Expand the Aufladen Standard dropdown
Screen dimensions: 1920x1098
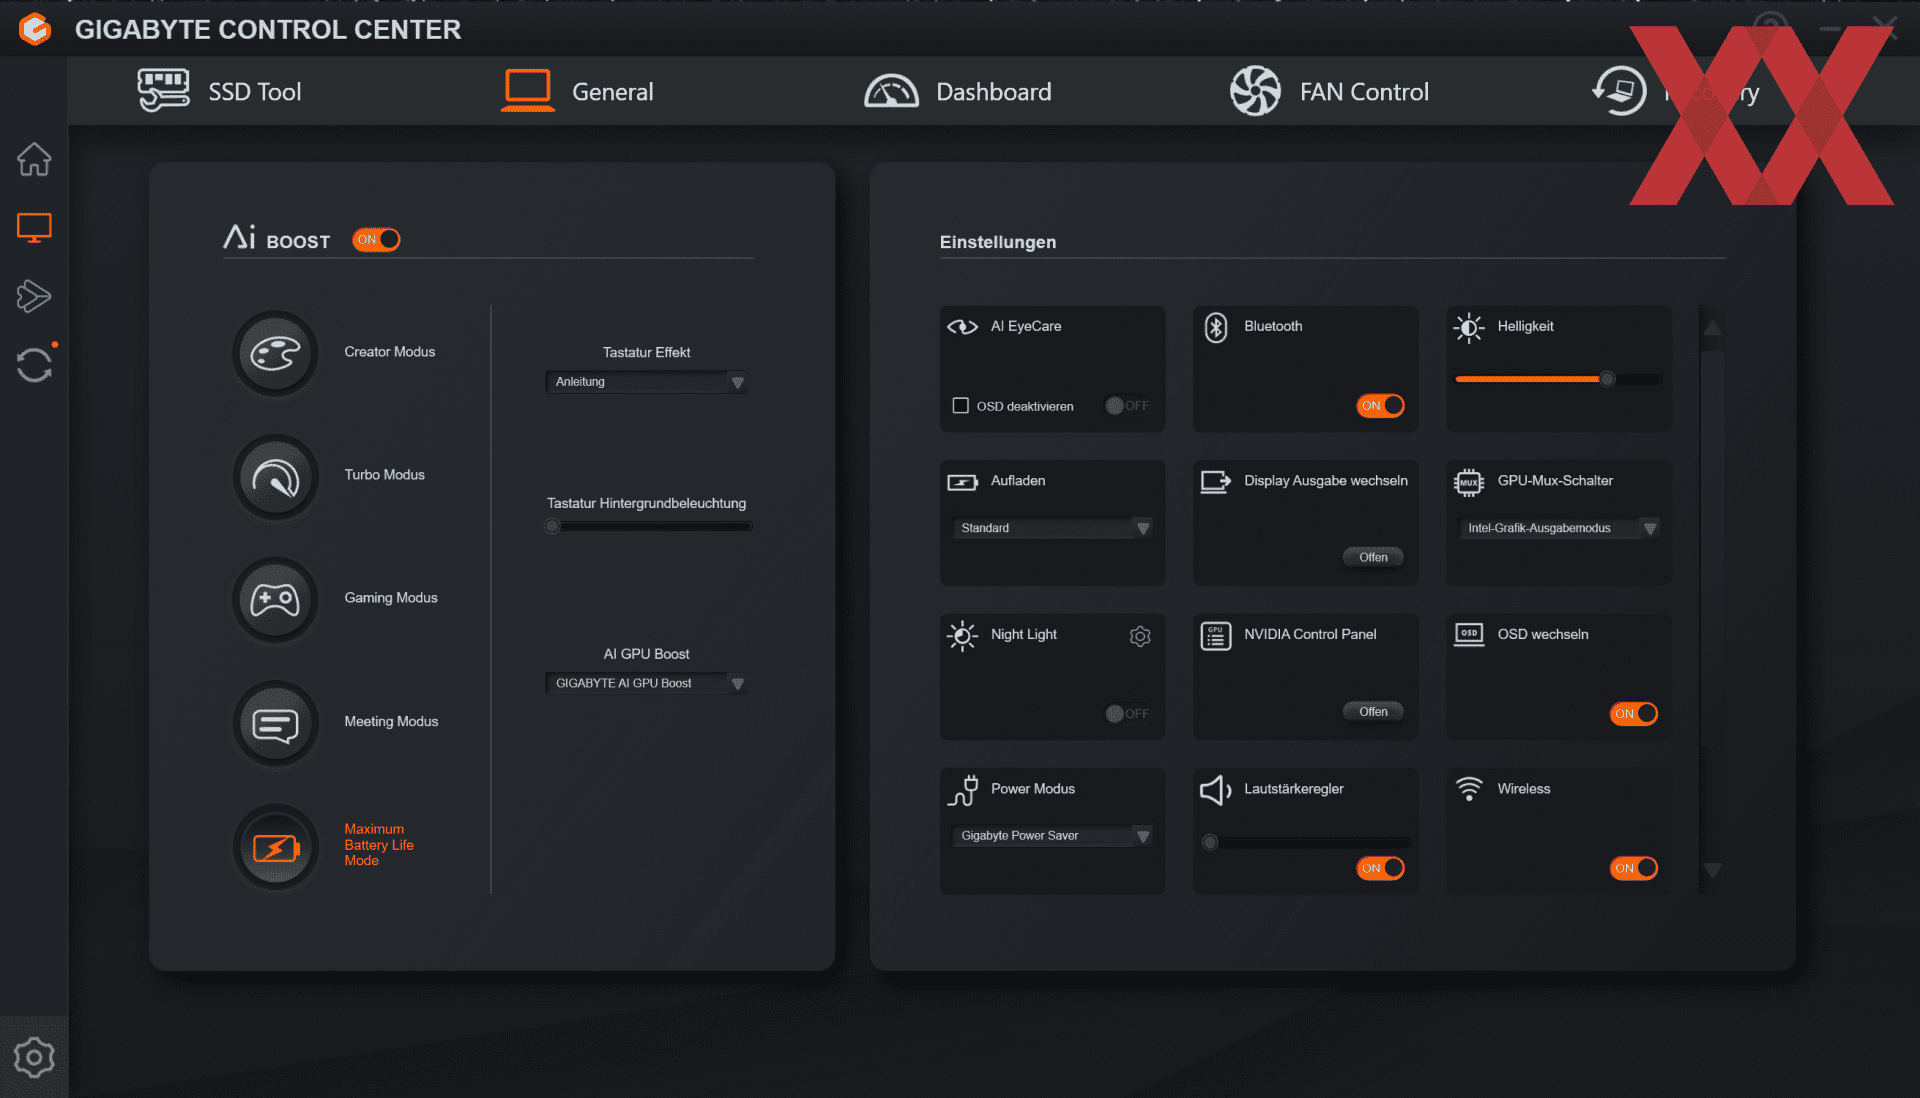click(x=1052, y=528)
